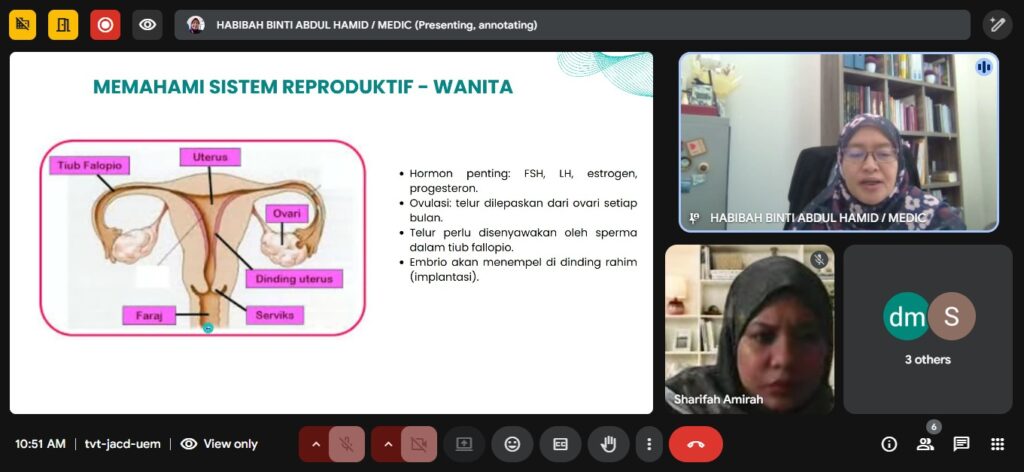
Task: Expand video settings arrow next to camera
Action: [388, 444]
